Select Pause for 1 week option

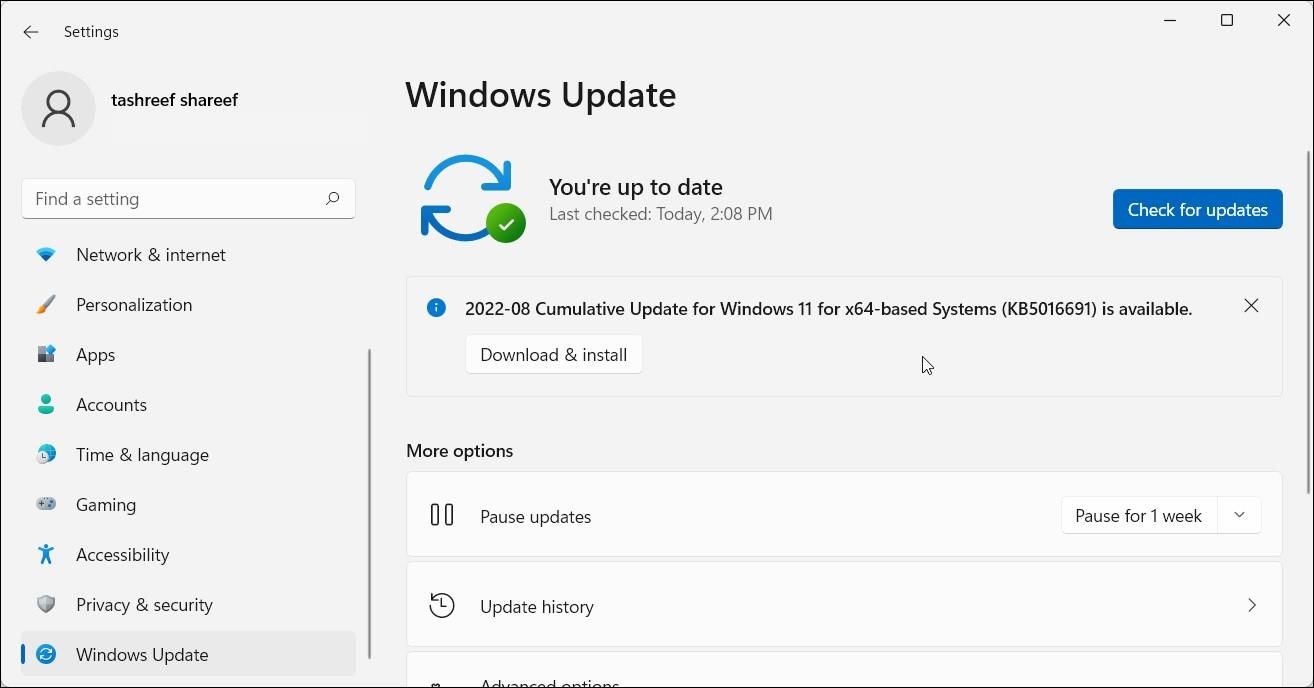(x=1137, y=515)
